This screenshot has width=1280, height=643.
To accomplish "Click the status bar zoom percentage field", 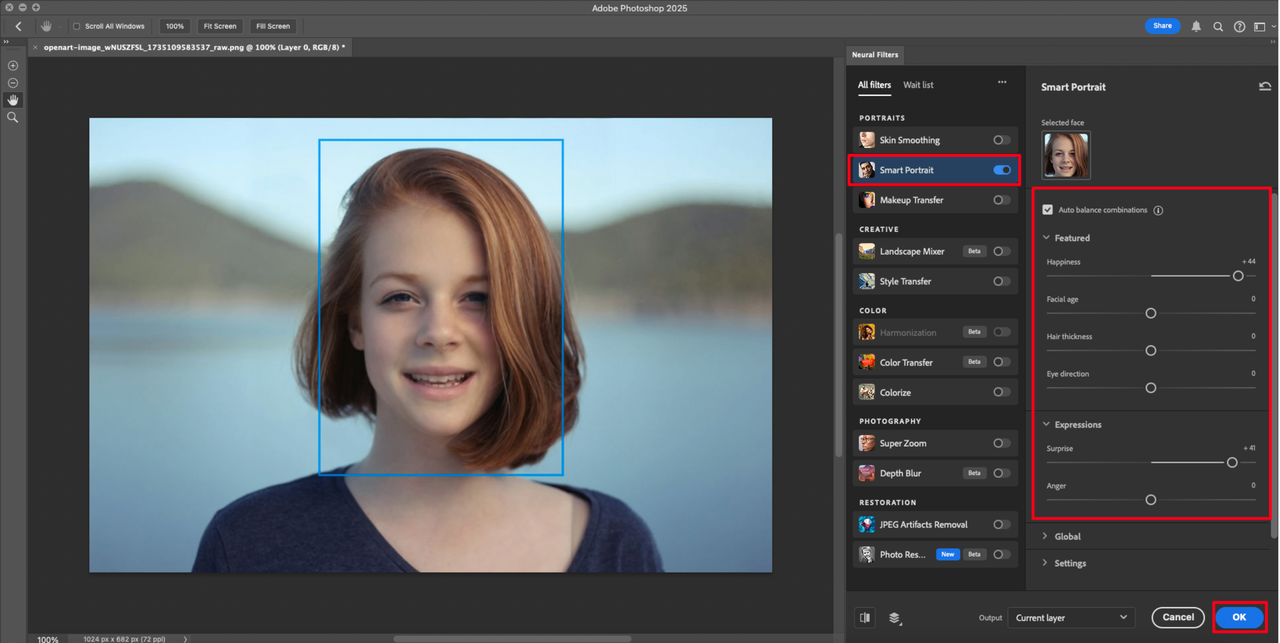I will pyautogui.click(x=47, y=639).
